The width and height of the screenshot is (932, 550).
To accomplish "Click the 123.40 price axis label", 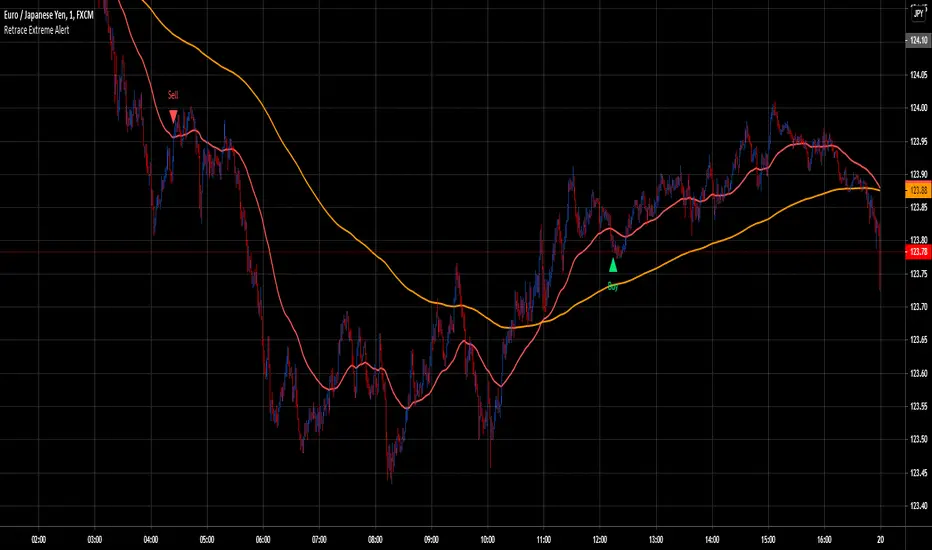I will [x=918, y=505].
